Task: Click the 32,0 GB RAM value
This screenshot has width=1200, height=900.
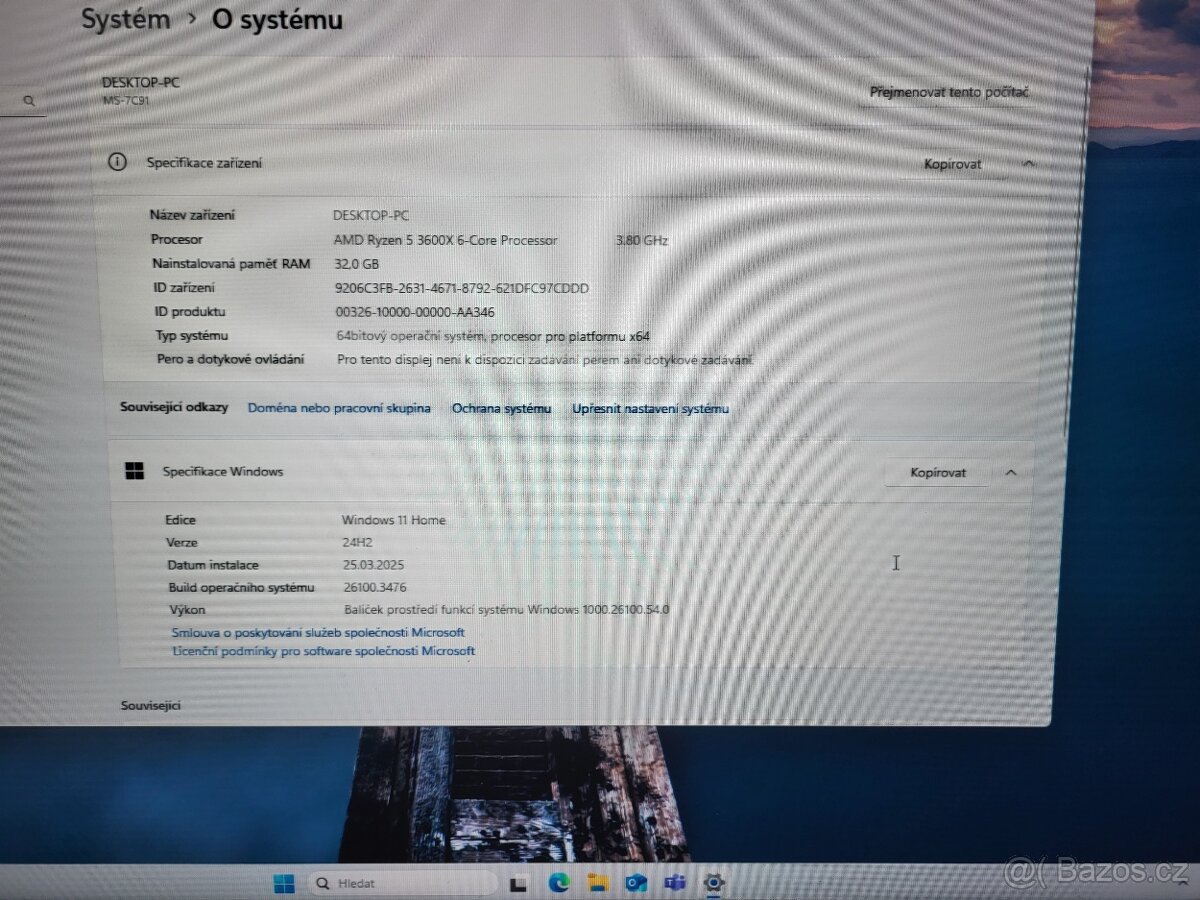Action: coord(357,264)
